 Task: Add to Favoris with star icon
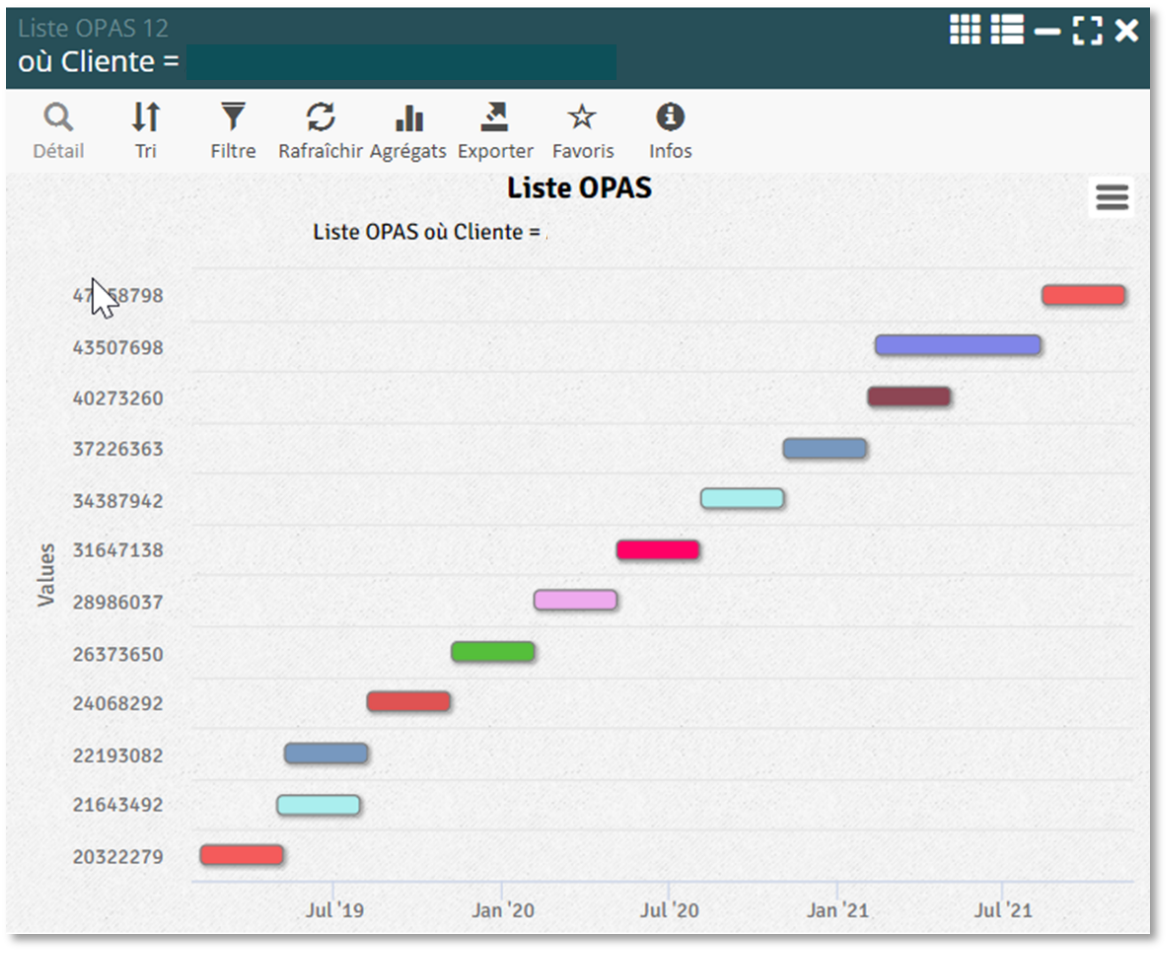pos(582,131)
